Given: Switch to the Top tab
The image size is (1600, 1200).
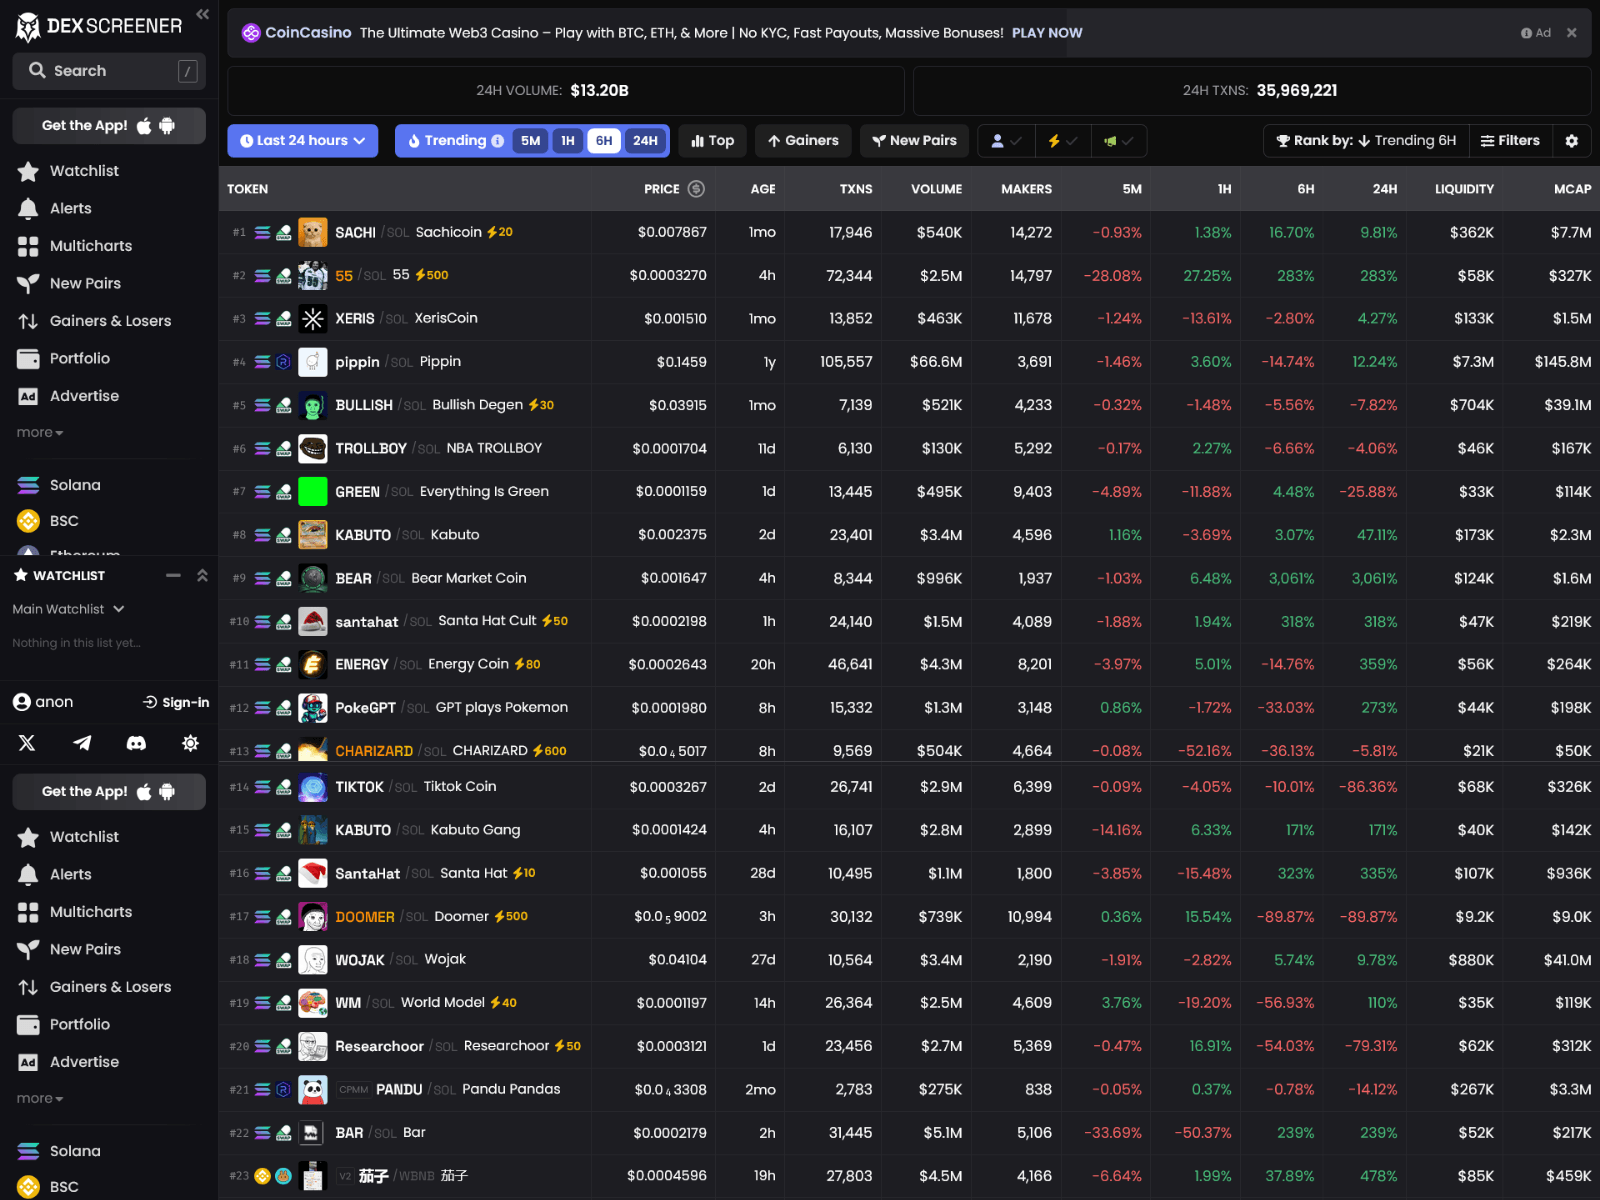Looking at the screenshot, I should pos(713,141).
